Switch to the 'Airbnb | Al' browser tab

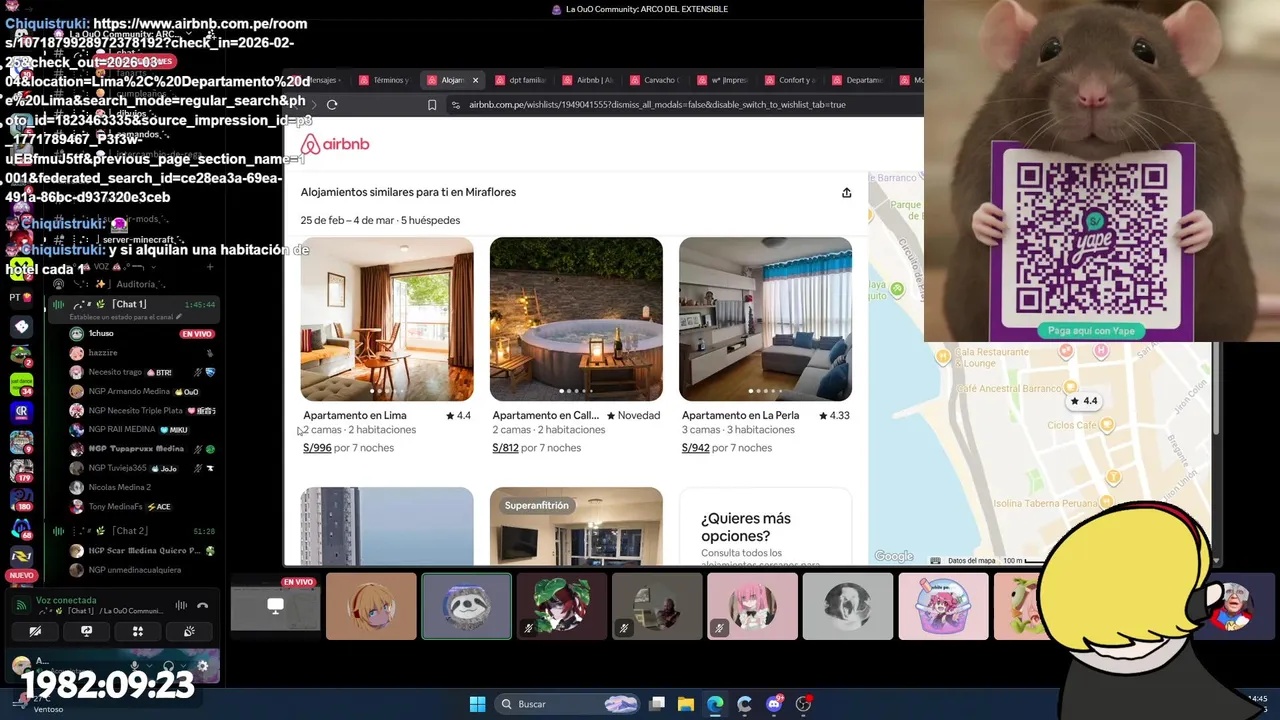588,80
